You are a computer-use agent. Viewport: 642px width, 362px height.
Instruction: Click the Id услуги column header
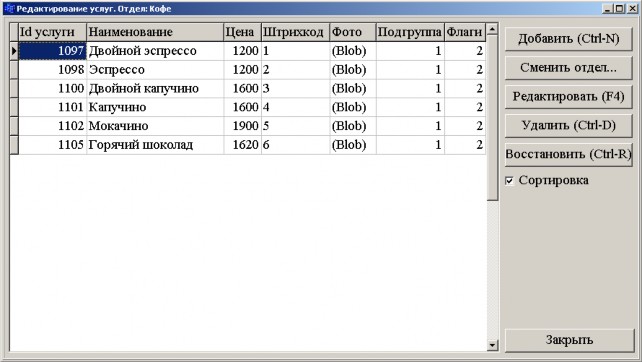[x=52, y=32]
